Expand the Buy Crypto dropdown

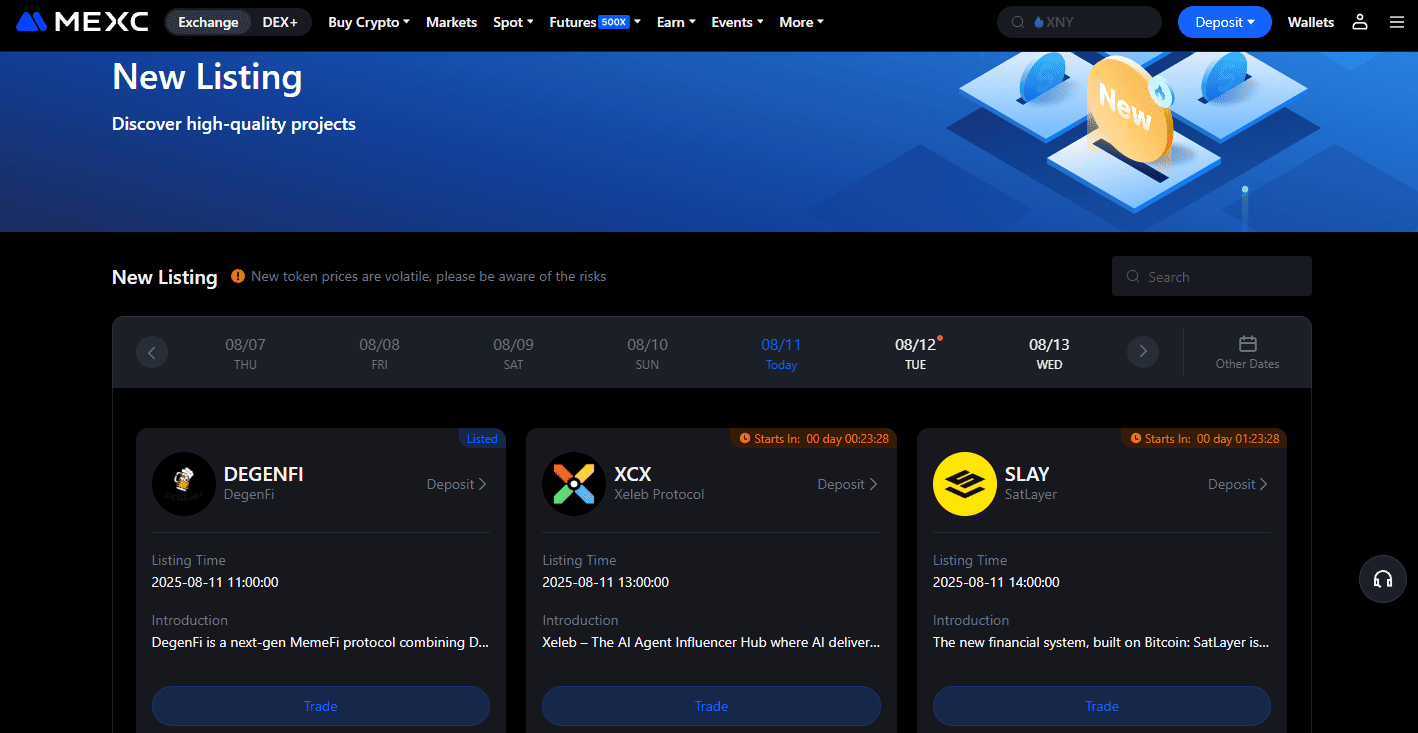coord(369,22)
